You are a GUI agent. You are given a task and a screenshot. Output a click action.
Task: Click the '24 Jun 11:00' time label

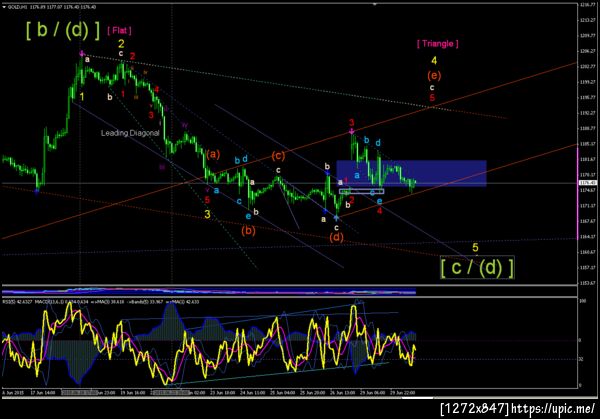pos(253,393)
